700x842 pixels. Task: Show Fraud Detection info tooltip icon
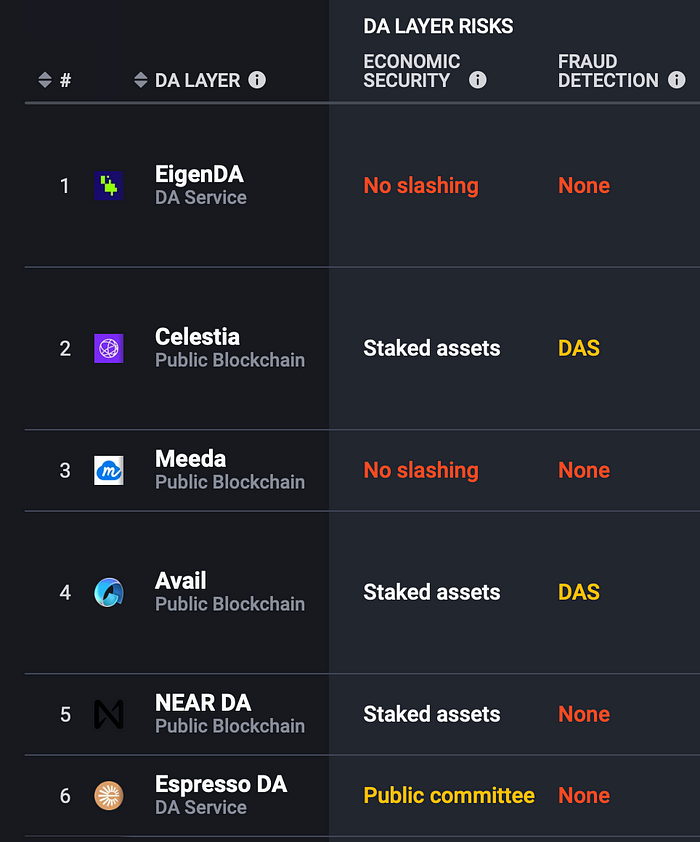[676, 80]
